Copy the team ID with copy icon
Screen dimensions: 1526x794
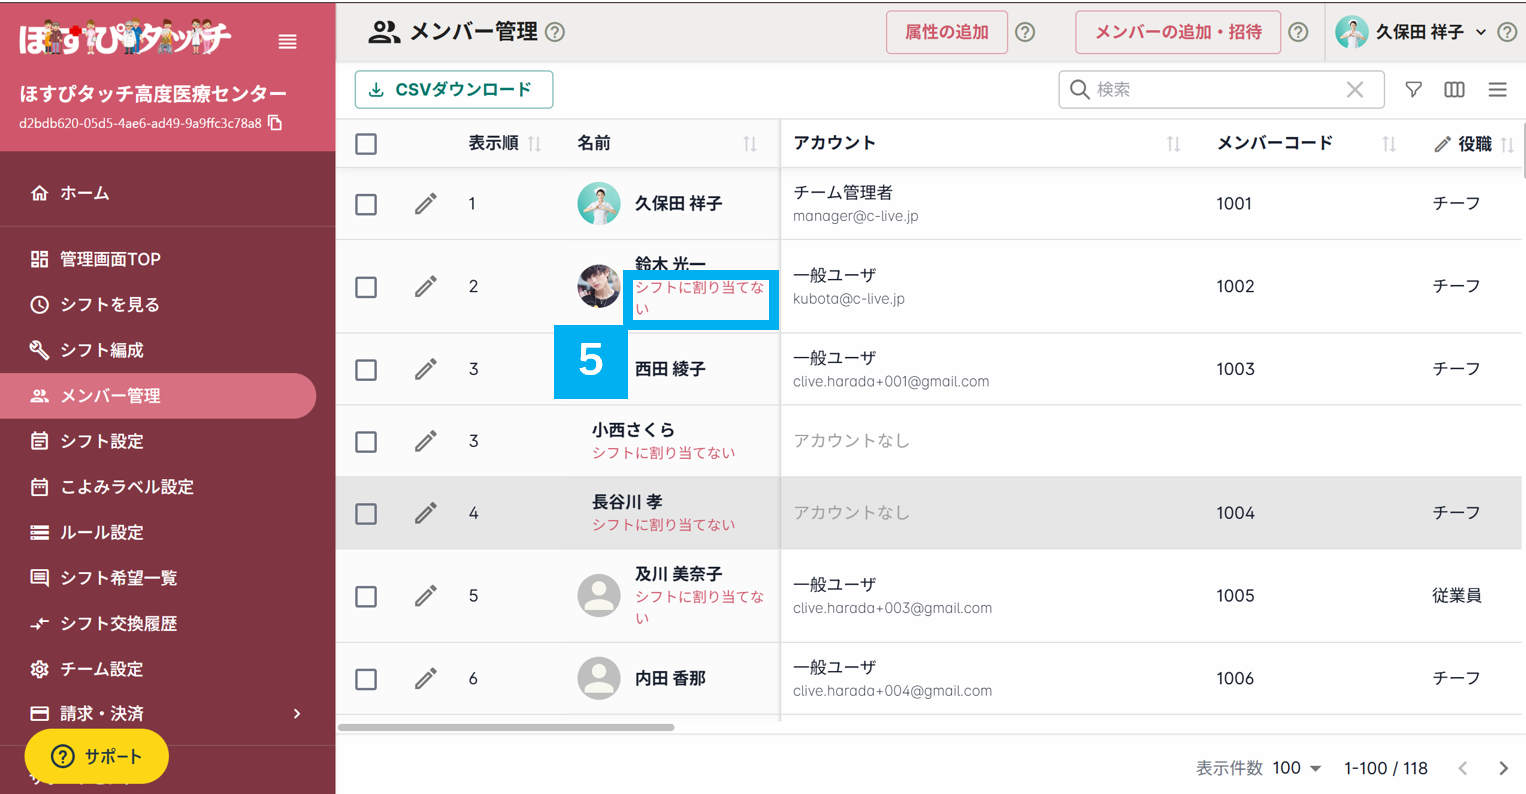(x=275, y=123)
